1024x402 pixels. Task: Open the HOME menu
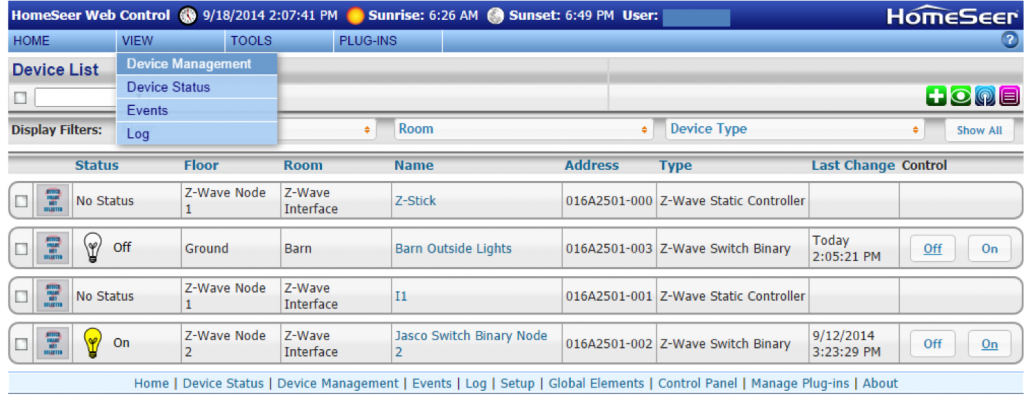[x=31, y=41]
